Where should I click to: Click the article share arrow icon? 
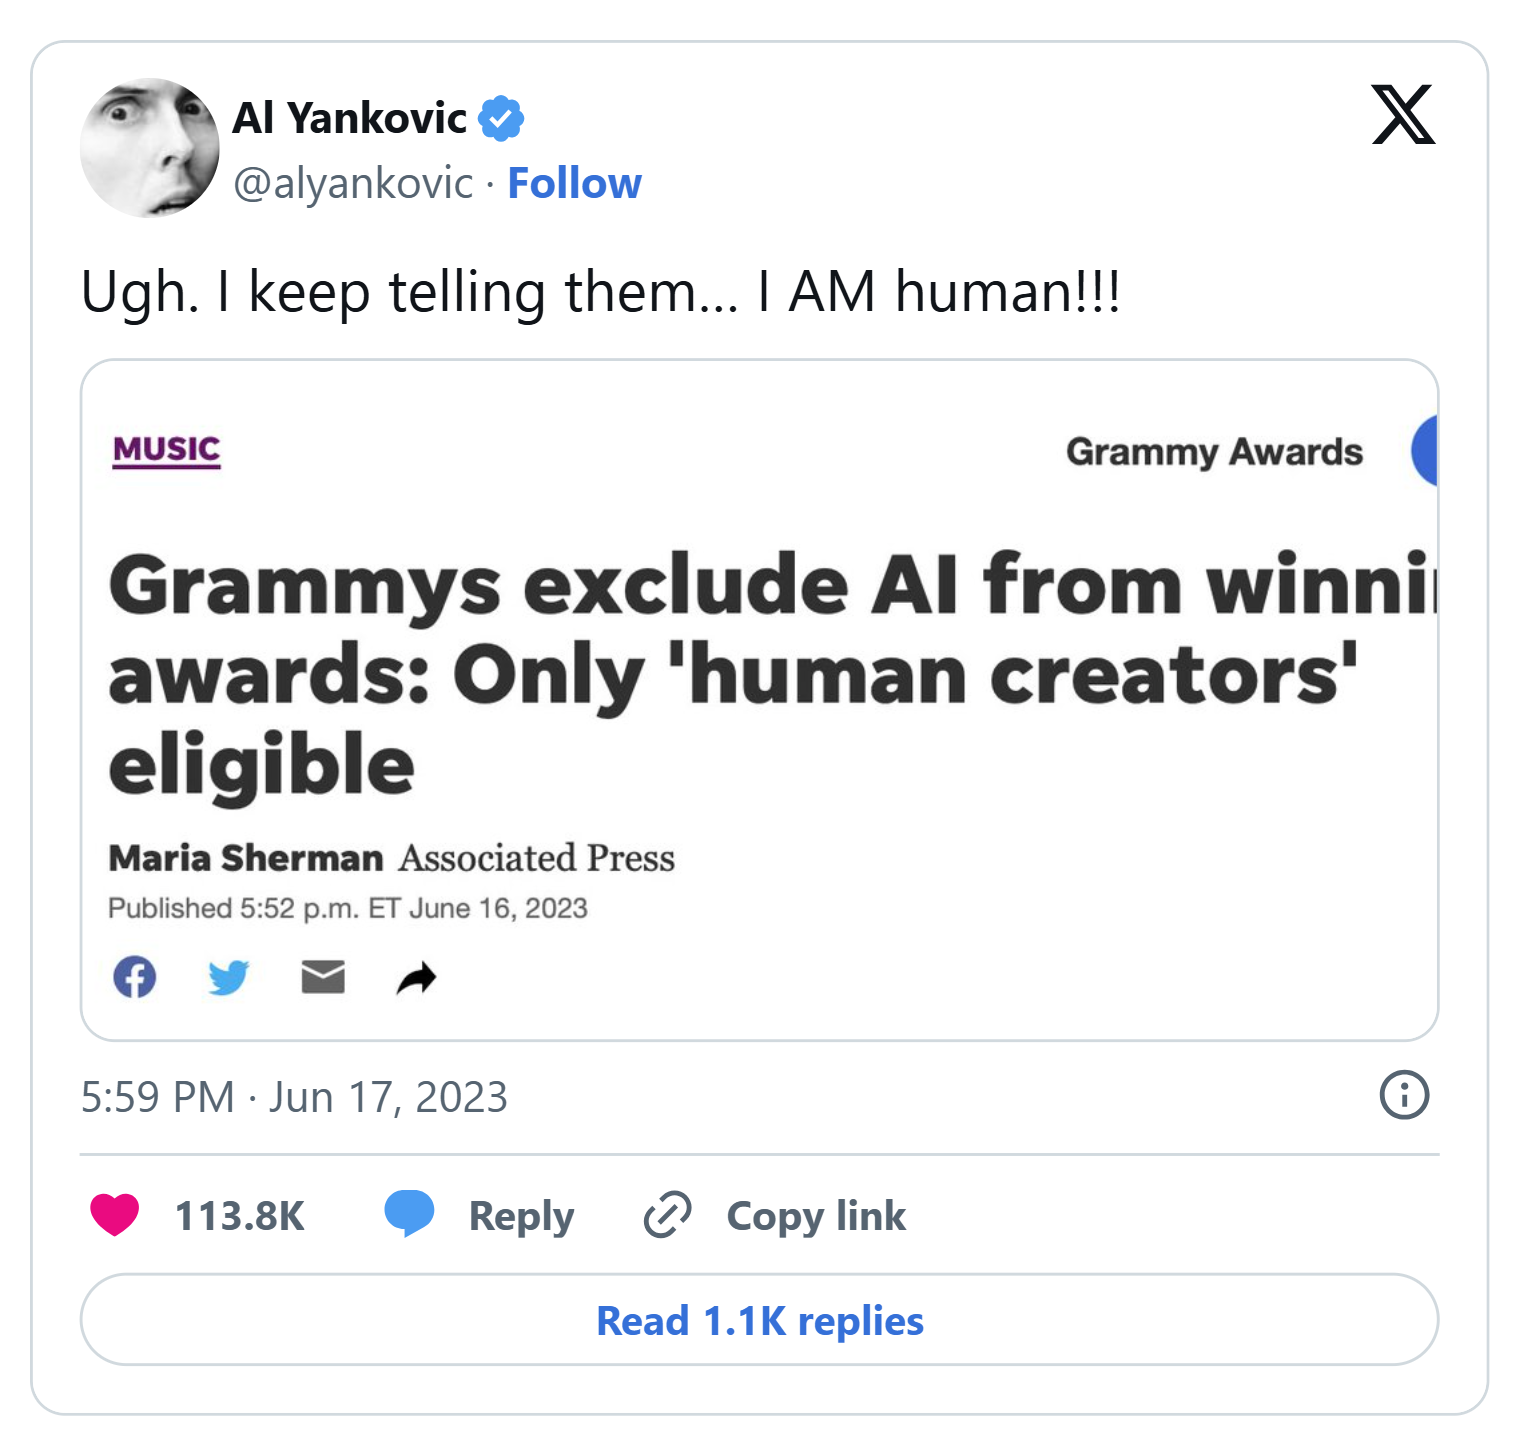(416, 977)
